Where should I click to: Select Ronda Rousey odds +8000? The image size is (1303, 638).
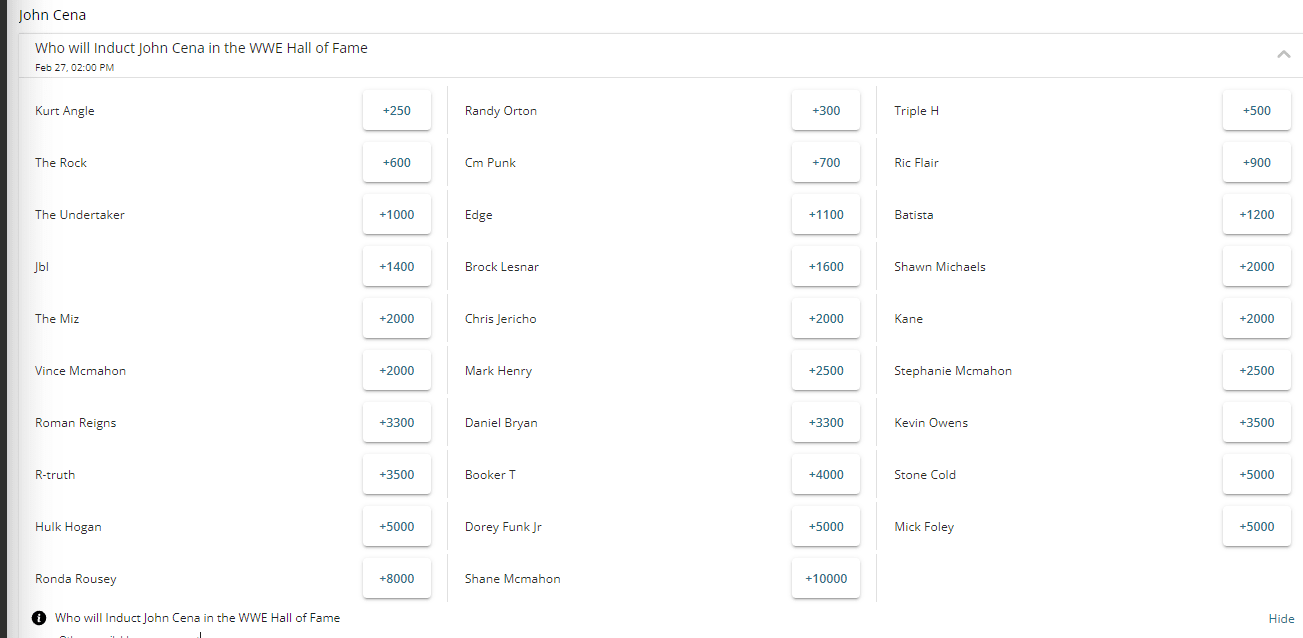coord(397,579)
